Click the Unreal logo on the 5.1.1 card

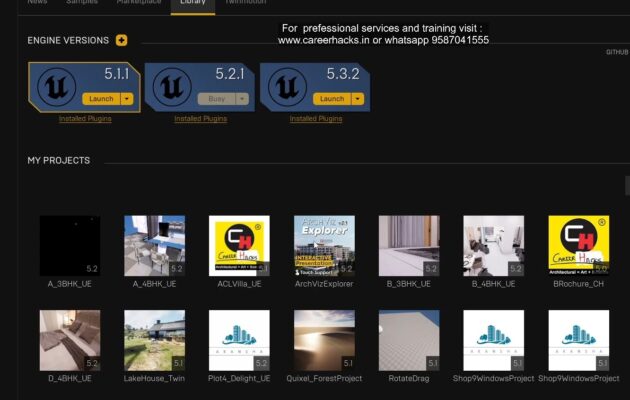pyautogui.click(x=56, y=87)
